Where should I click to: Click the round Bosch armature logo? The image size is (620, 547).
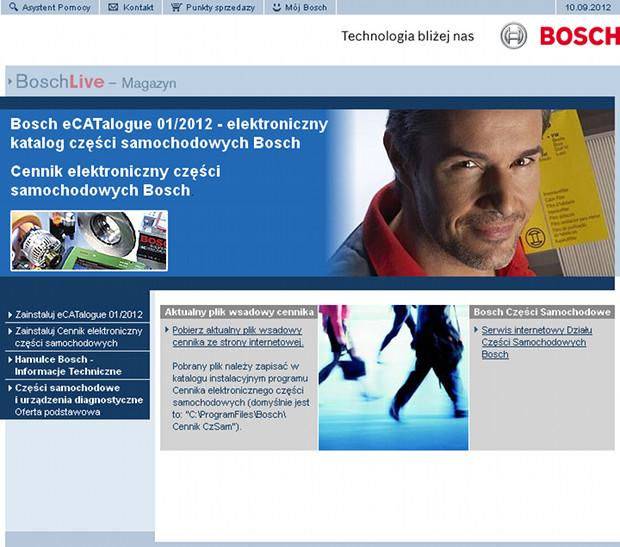point(514,36)
